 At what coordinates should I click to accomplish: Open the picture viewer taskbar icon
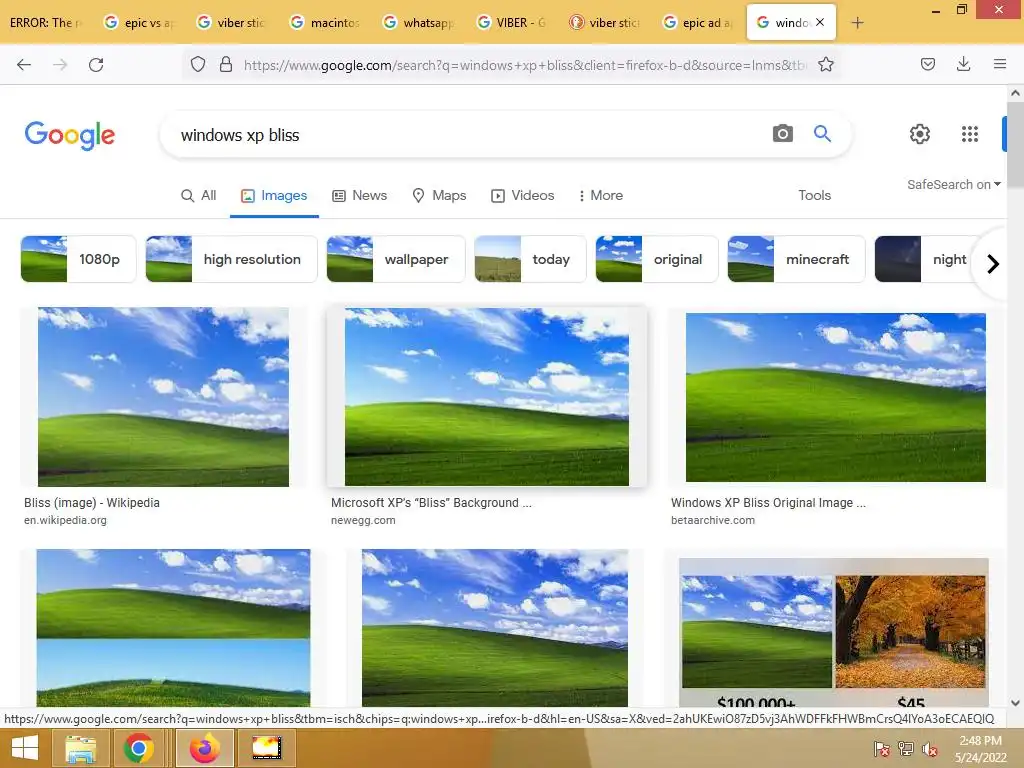click(x=267, y=748)
